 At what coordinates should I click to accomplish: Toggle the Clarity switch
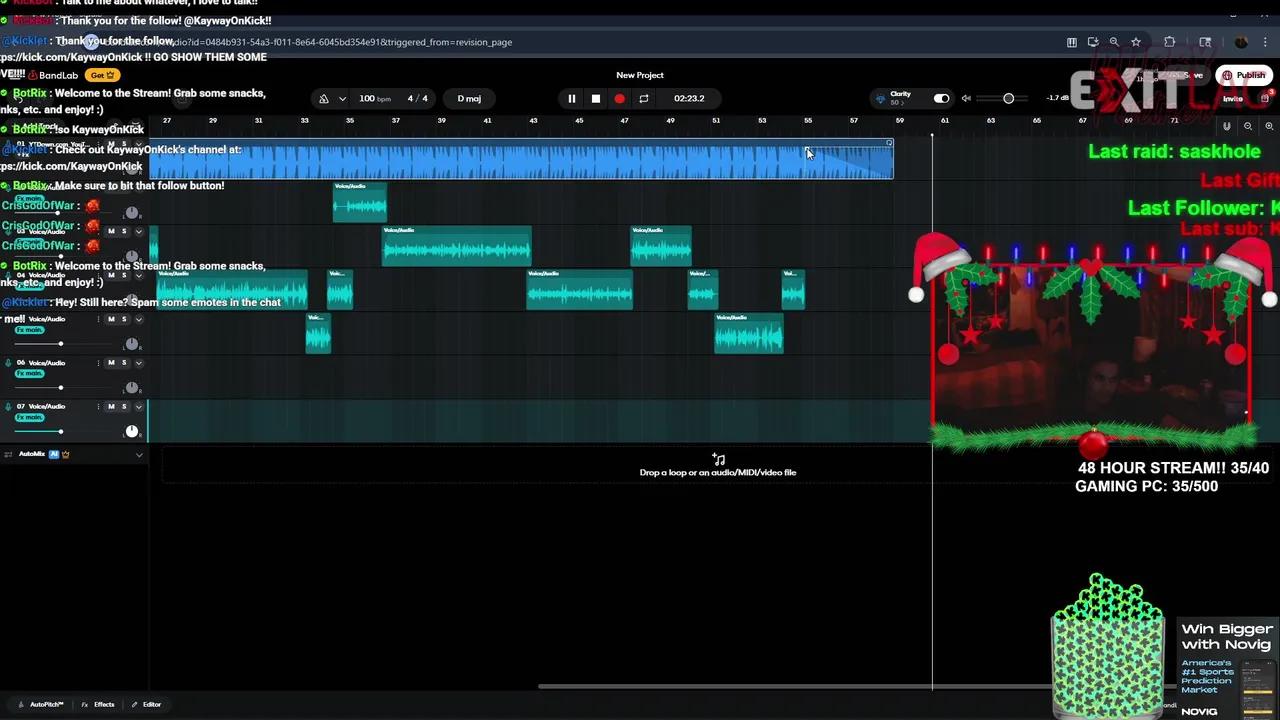(941, 98)
